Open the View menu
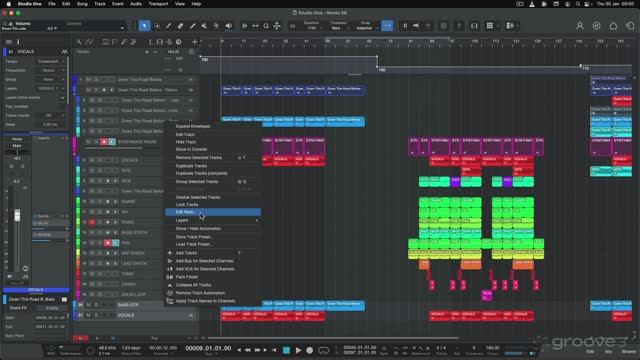This screenshot has height=360, width=640. tap(180, 4)
